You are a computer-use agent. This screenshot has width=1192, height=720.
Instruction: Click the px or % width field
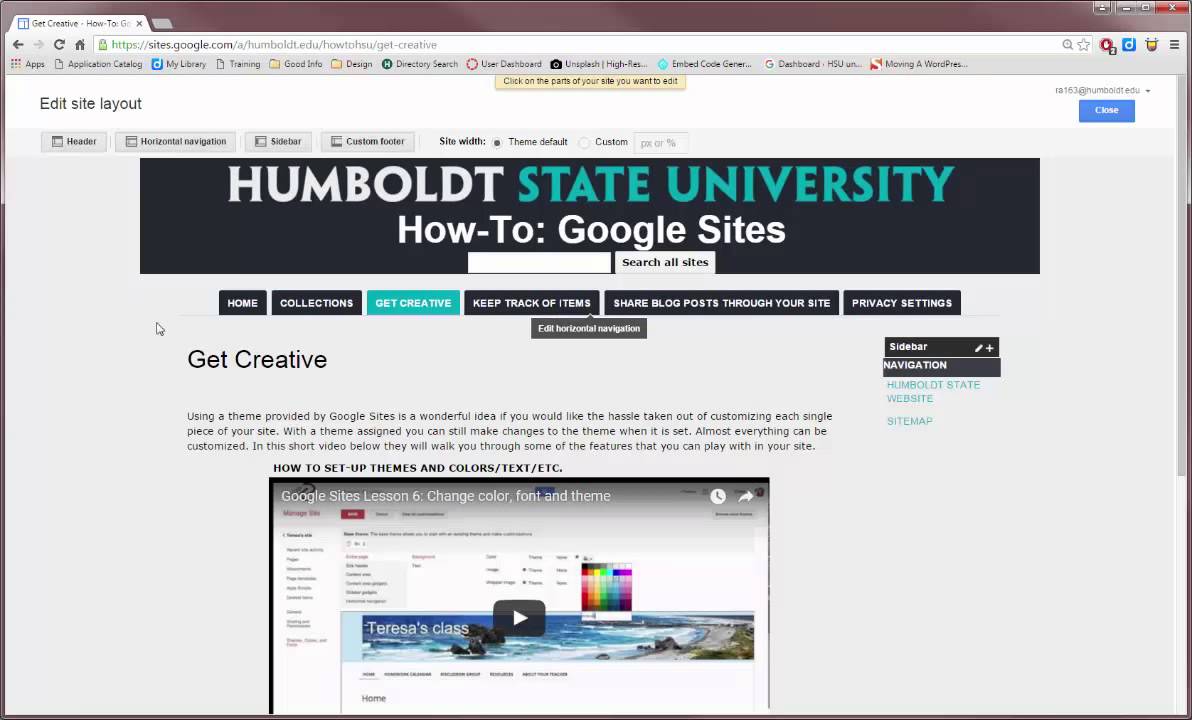(x=661, y=143)
